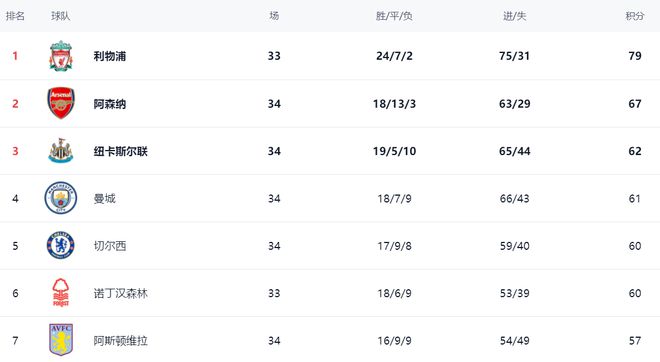
Task: Click the 曼城 team name
Action: [x=104, y=198]
